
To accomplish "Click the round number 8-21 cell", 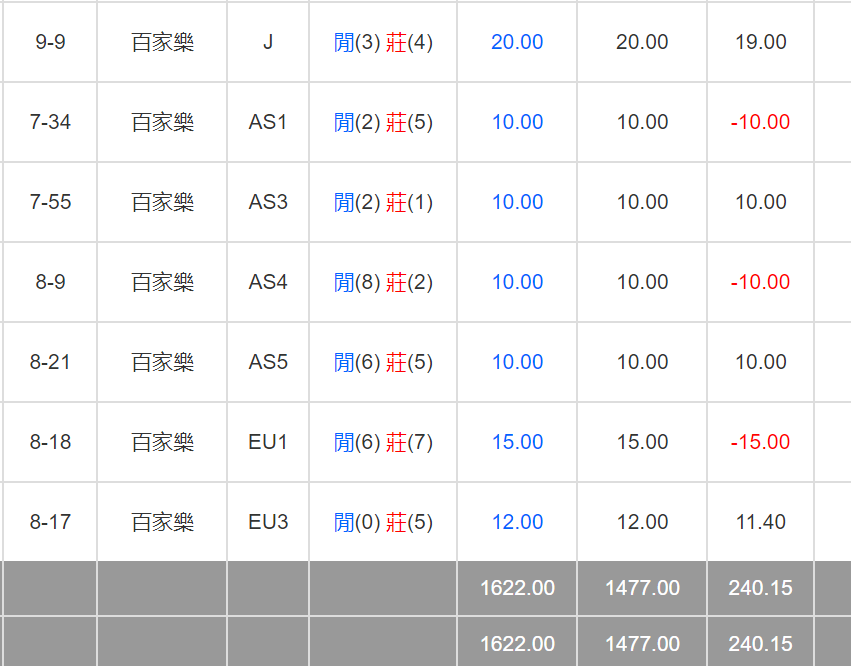I will tap(50, 362).
